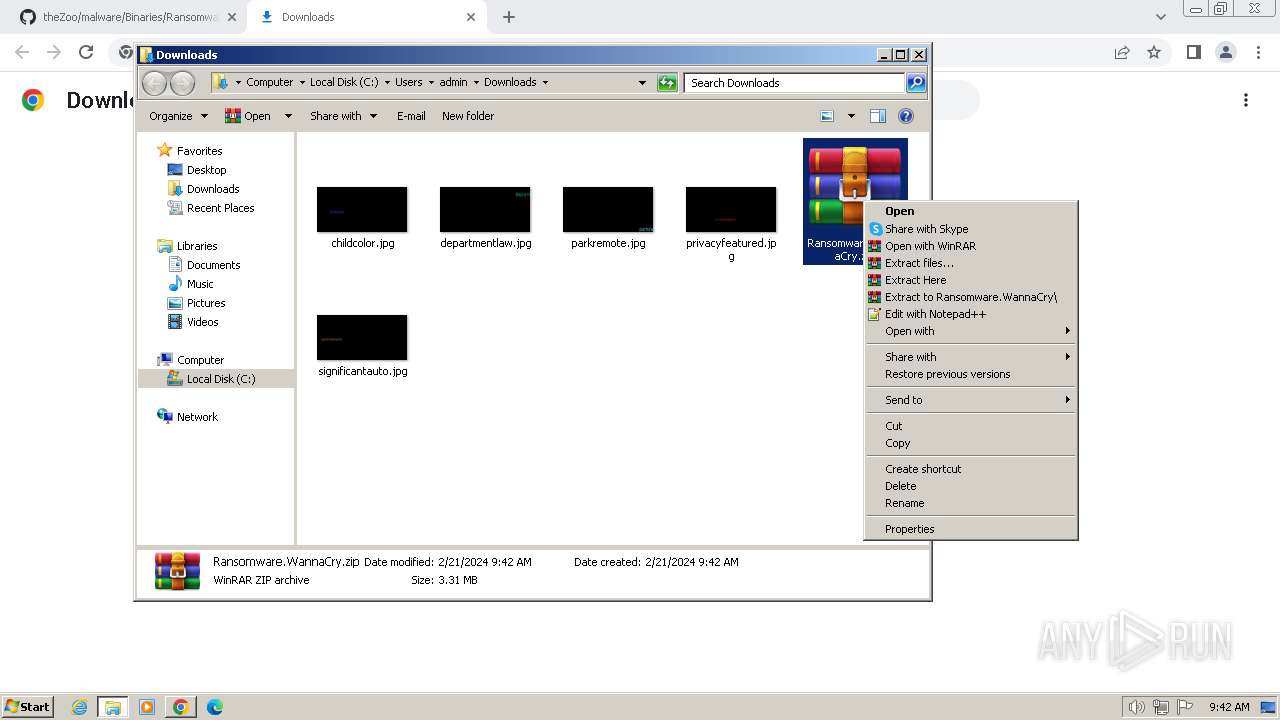Expand Open with submenu
The image size is (1280, 720).
971,331
